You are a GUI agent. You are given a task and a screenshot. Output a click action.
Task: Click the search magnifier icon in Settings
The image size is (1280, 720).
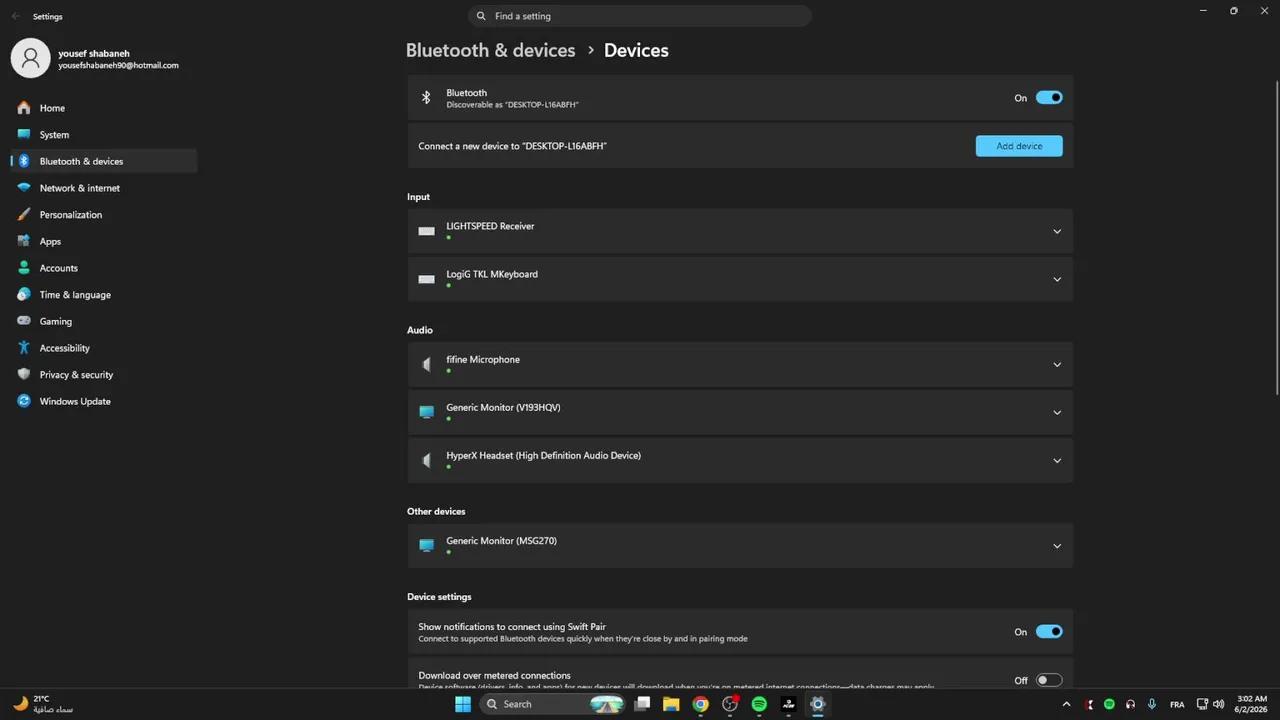coord(481,16)
